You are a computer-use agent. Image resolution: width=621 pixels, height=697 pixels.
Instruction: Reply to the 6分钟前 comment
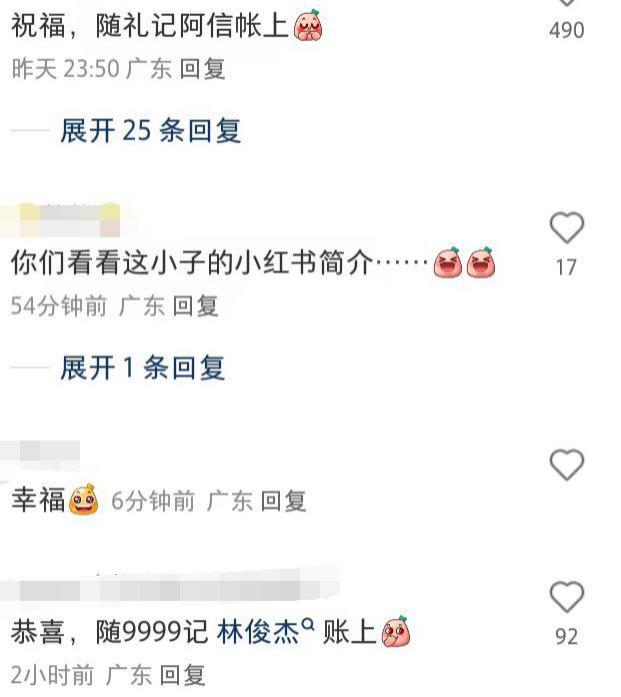tap(284, 501)
